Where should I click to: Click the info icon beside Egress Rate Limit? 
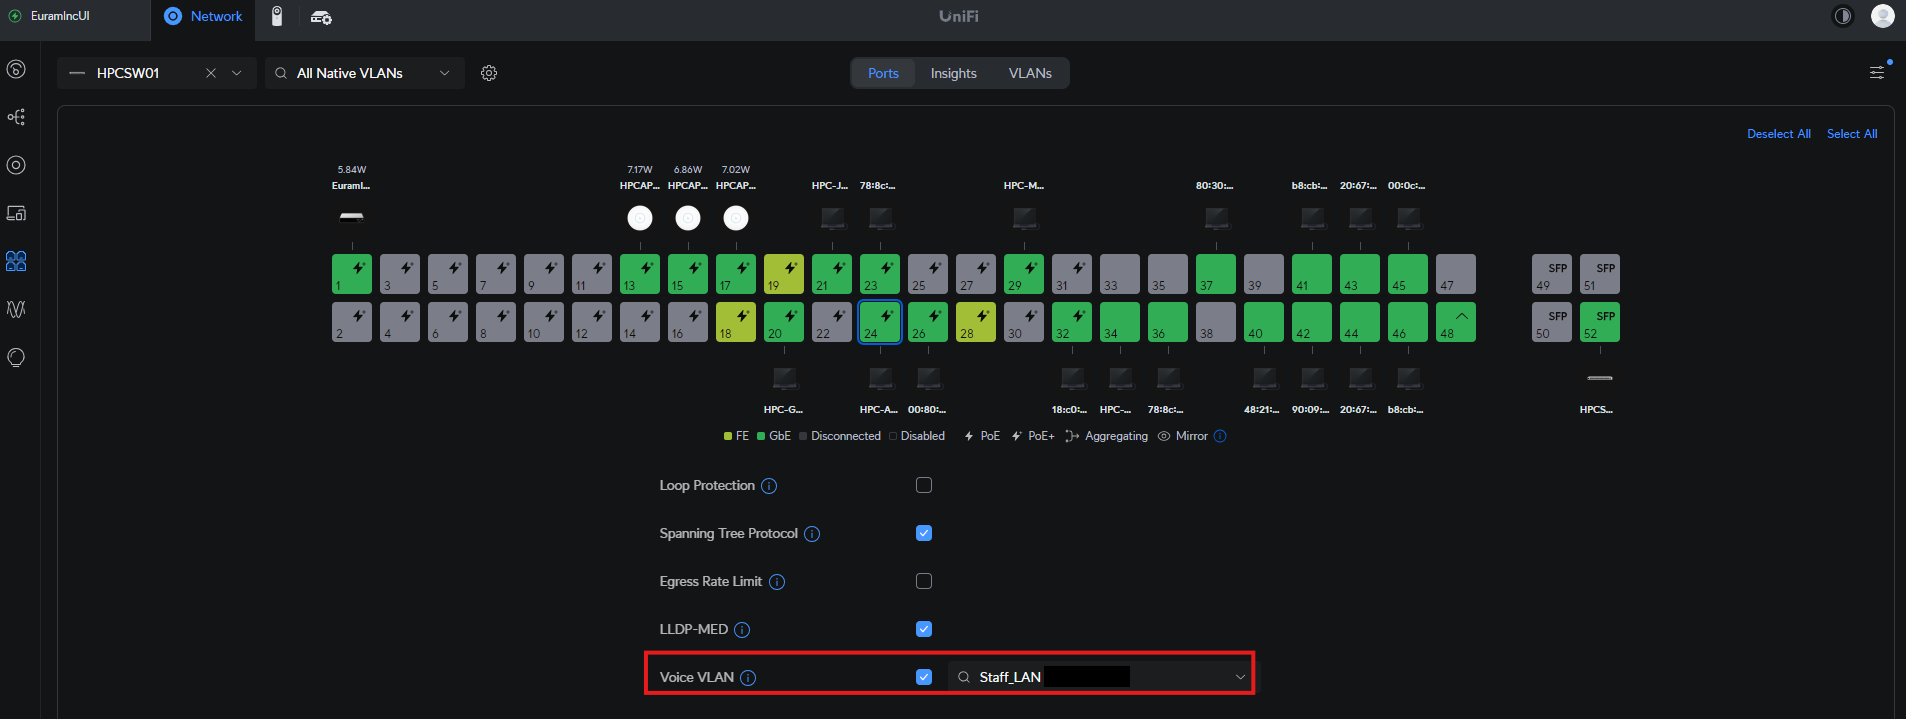(777, 582)
